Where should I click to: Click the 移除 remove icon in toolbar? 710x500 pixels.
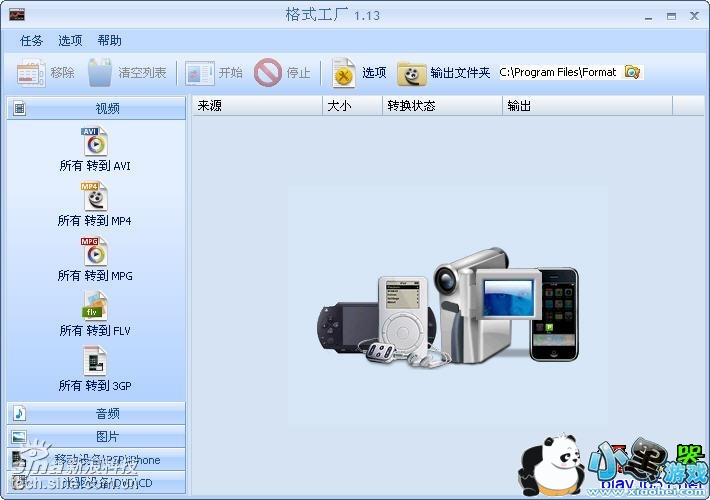coord(31,72)
